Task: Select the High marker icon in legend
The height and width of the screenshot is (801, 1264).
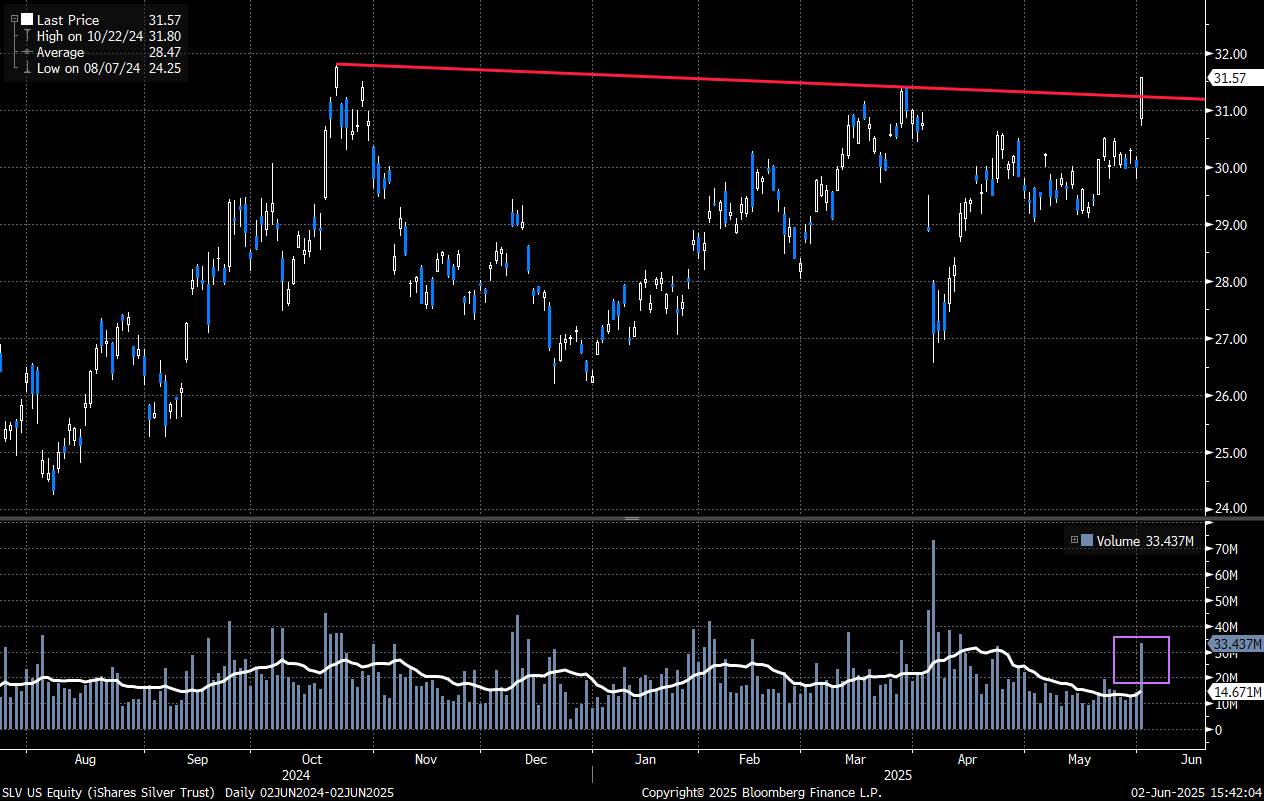Action: pyautogui.click(x=26, y=36)
